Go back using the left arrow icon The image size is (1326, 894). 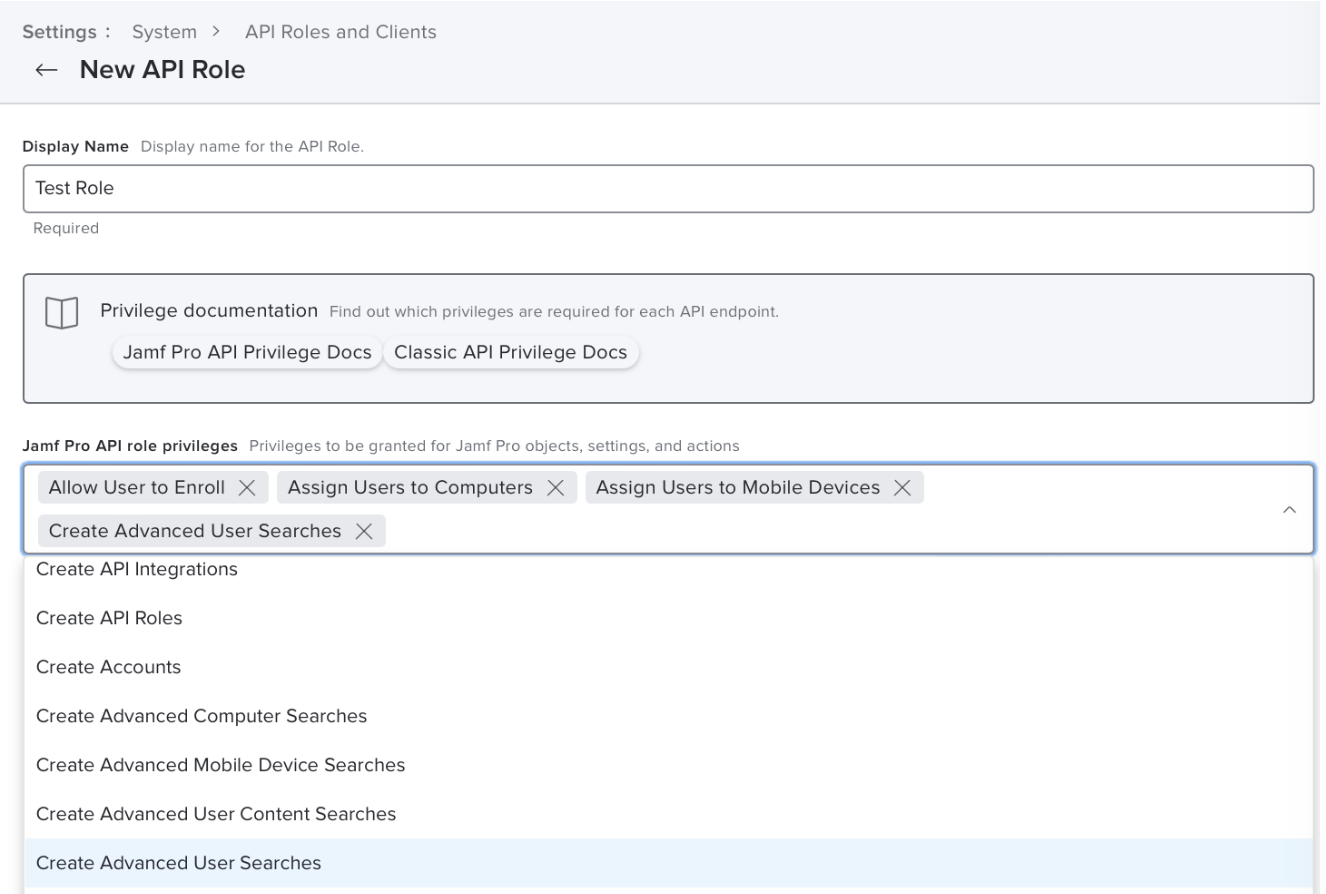(x=47, y=70)
